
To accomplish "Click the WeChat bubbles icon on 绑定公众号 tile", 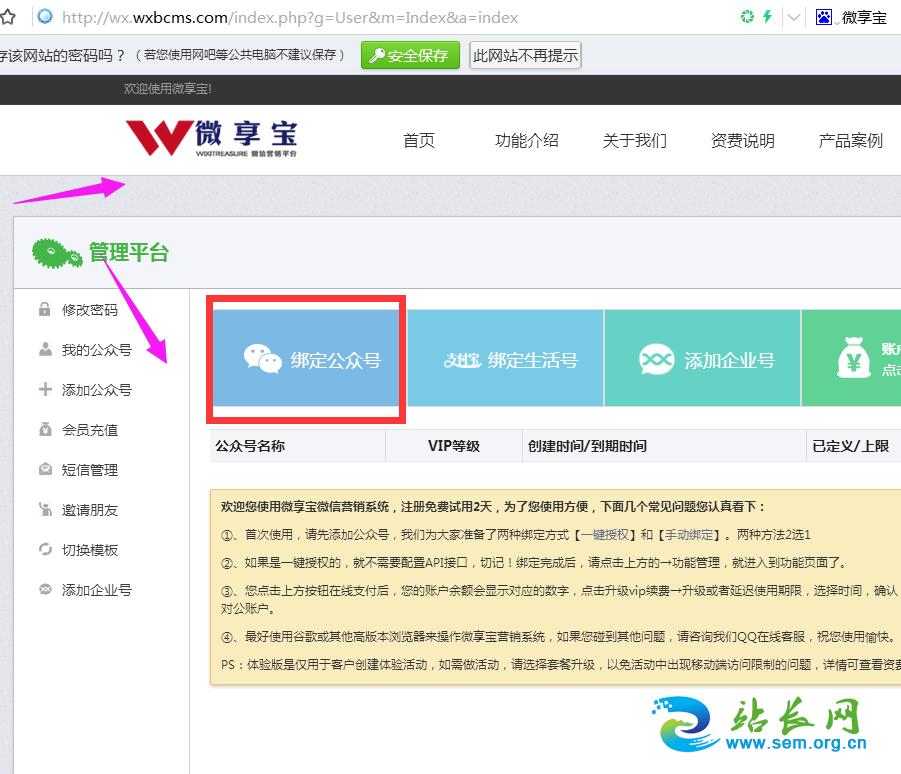I will point(263,359).
